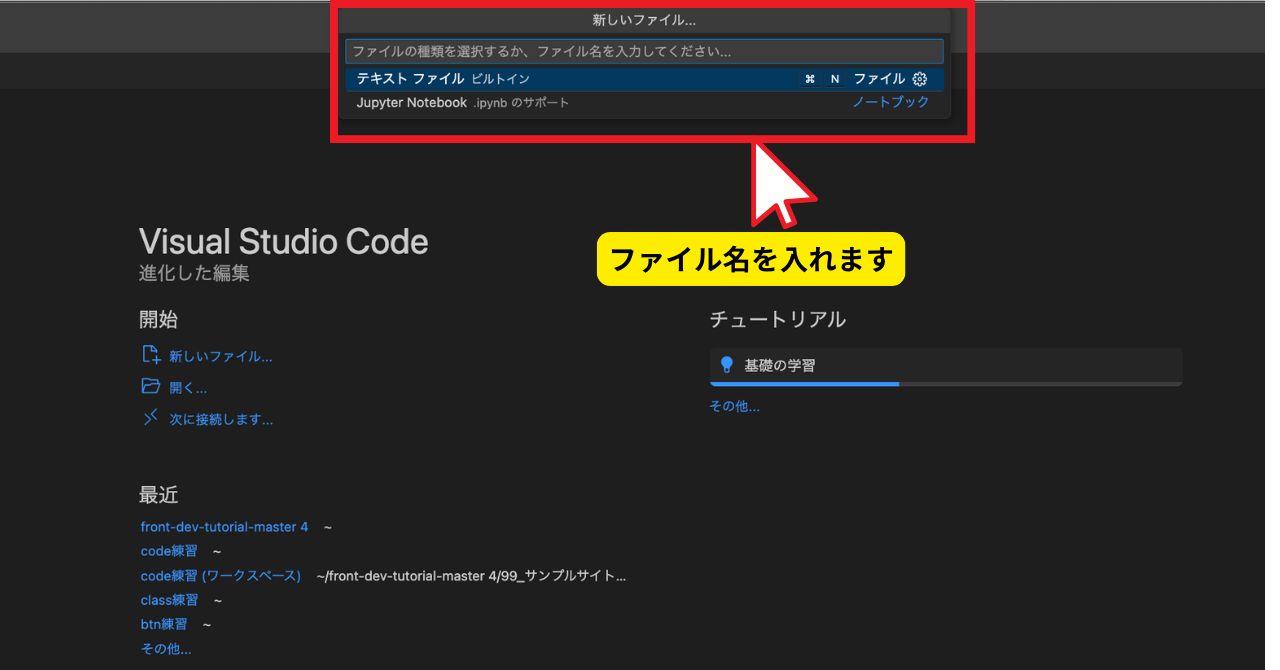1280x670 pixels.
Task: Click the Visual Studio Code heading
Action: (x=284, y=241)
